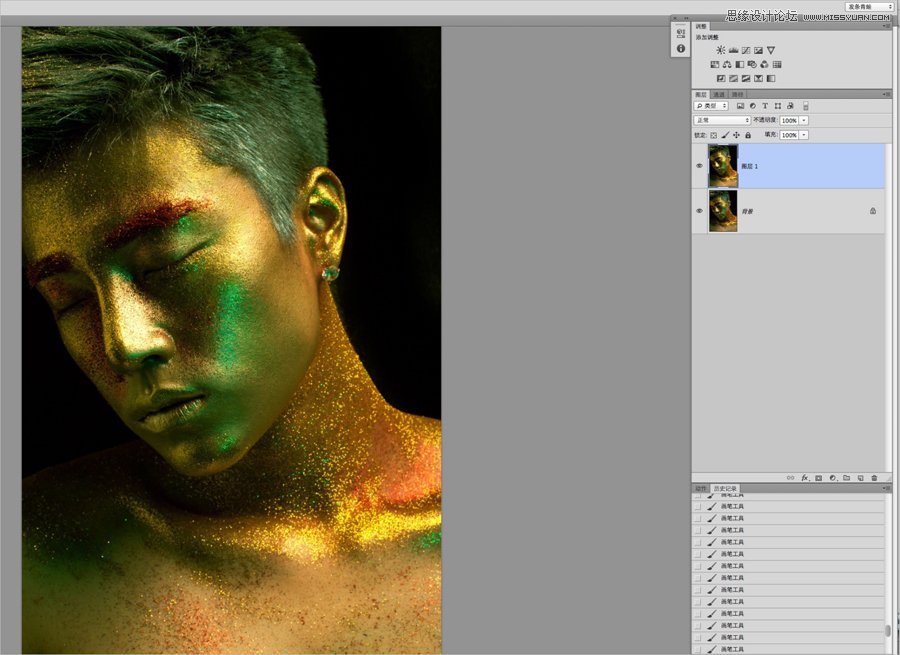Click the history panel scrollbar thumb

pyautogui.click(x=887, y=631)
